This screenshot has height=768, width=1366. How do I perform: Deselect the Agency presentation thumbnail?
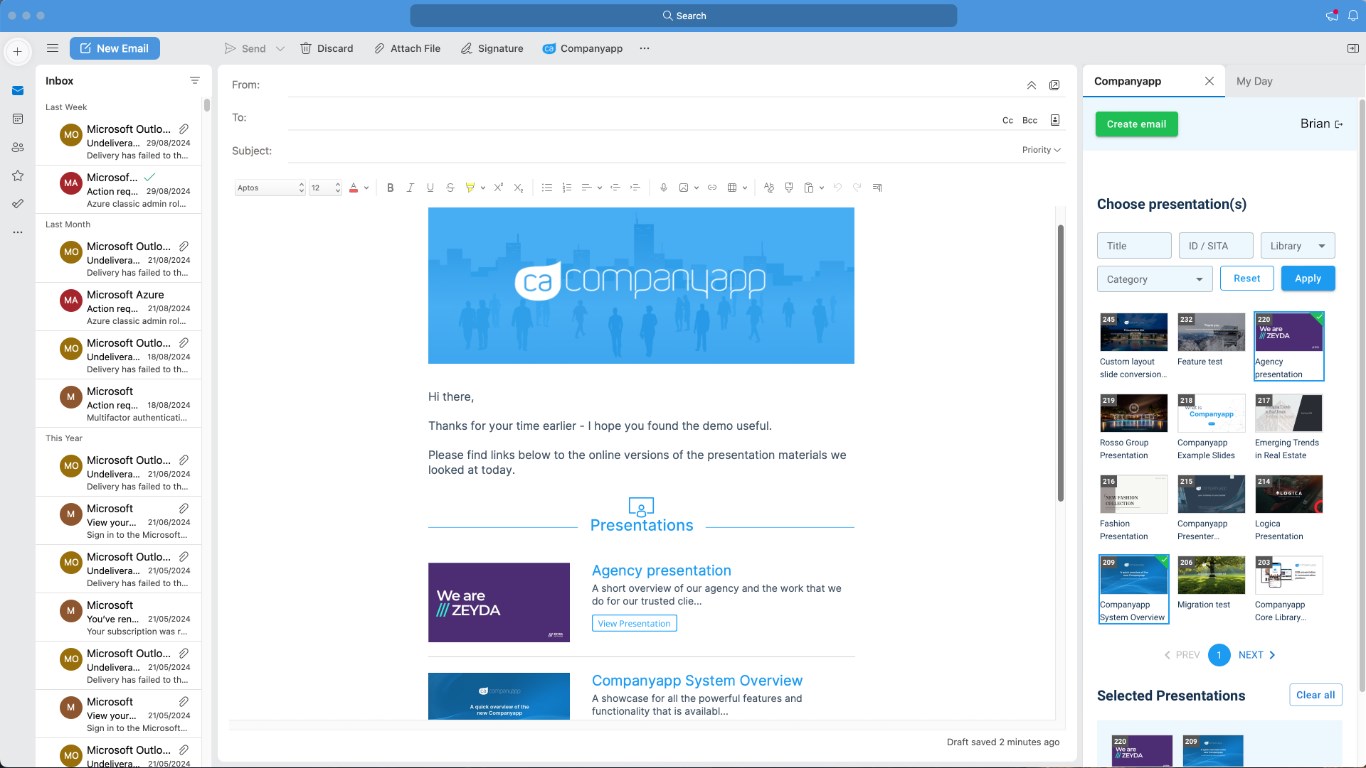pyautogui.click(x=1289, y=346)
